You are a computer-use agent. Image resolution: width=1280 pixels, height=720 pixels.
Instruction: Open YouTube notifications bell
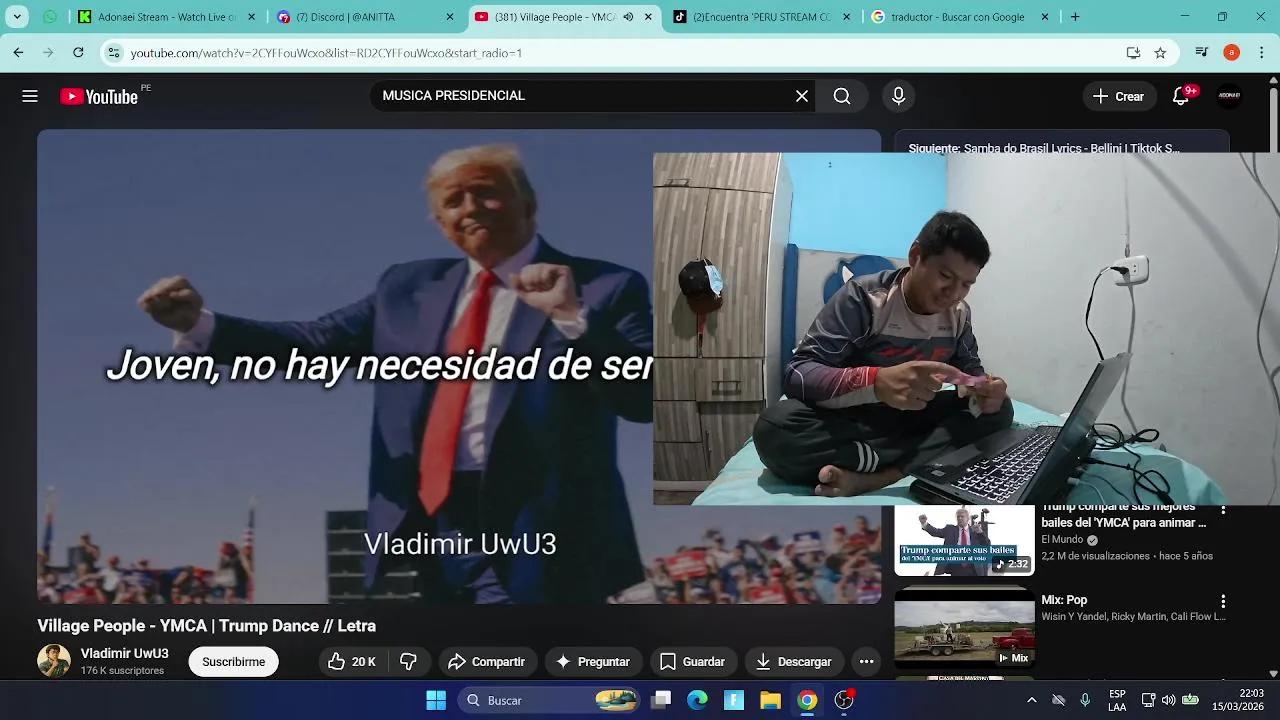pos(1179,95)
